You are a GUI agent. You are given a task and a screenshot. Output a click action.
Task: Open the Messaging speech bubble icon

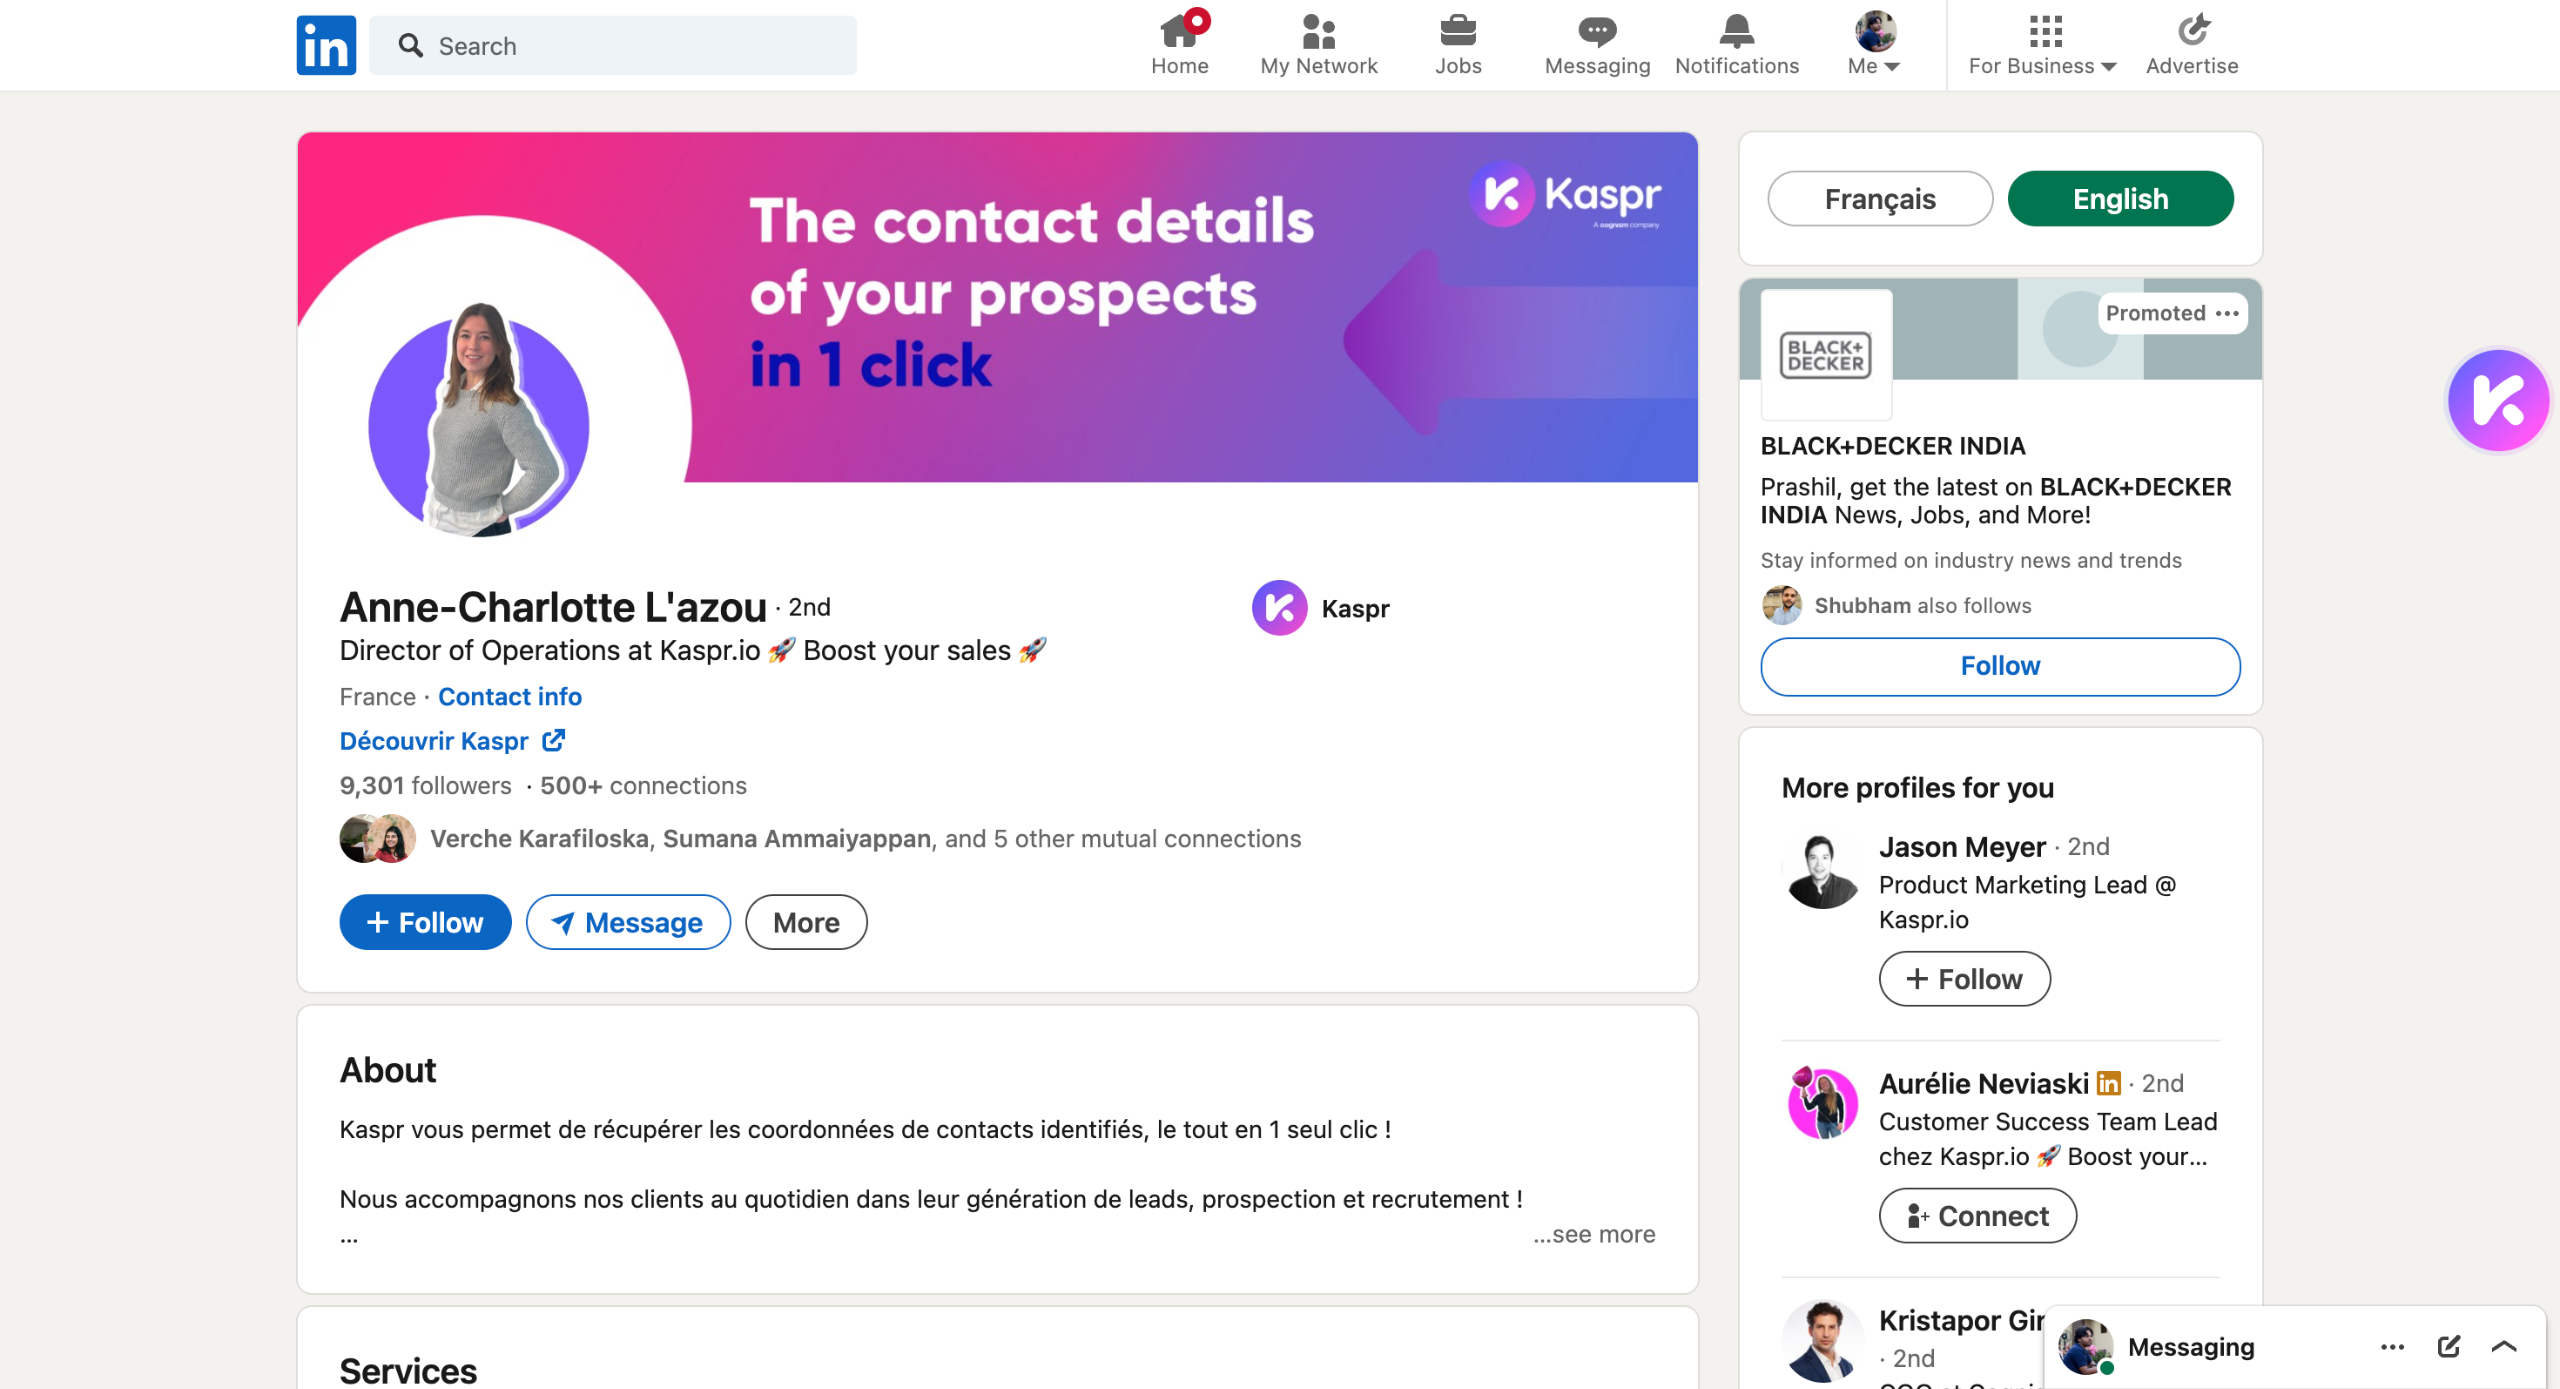tap(1597, 32)
